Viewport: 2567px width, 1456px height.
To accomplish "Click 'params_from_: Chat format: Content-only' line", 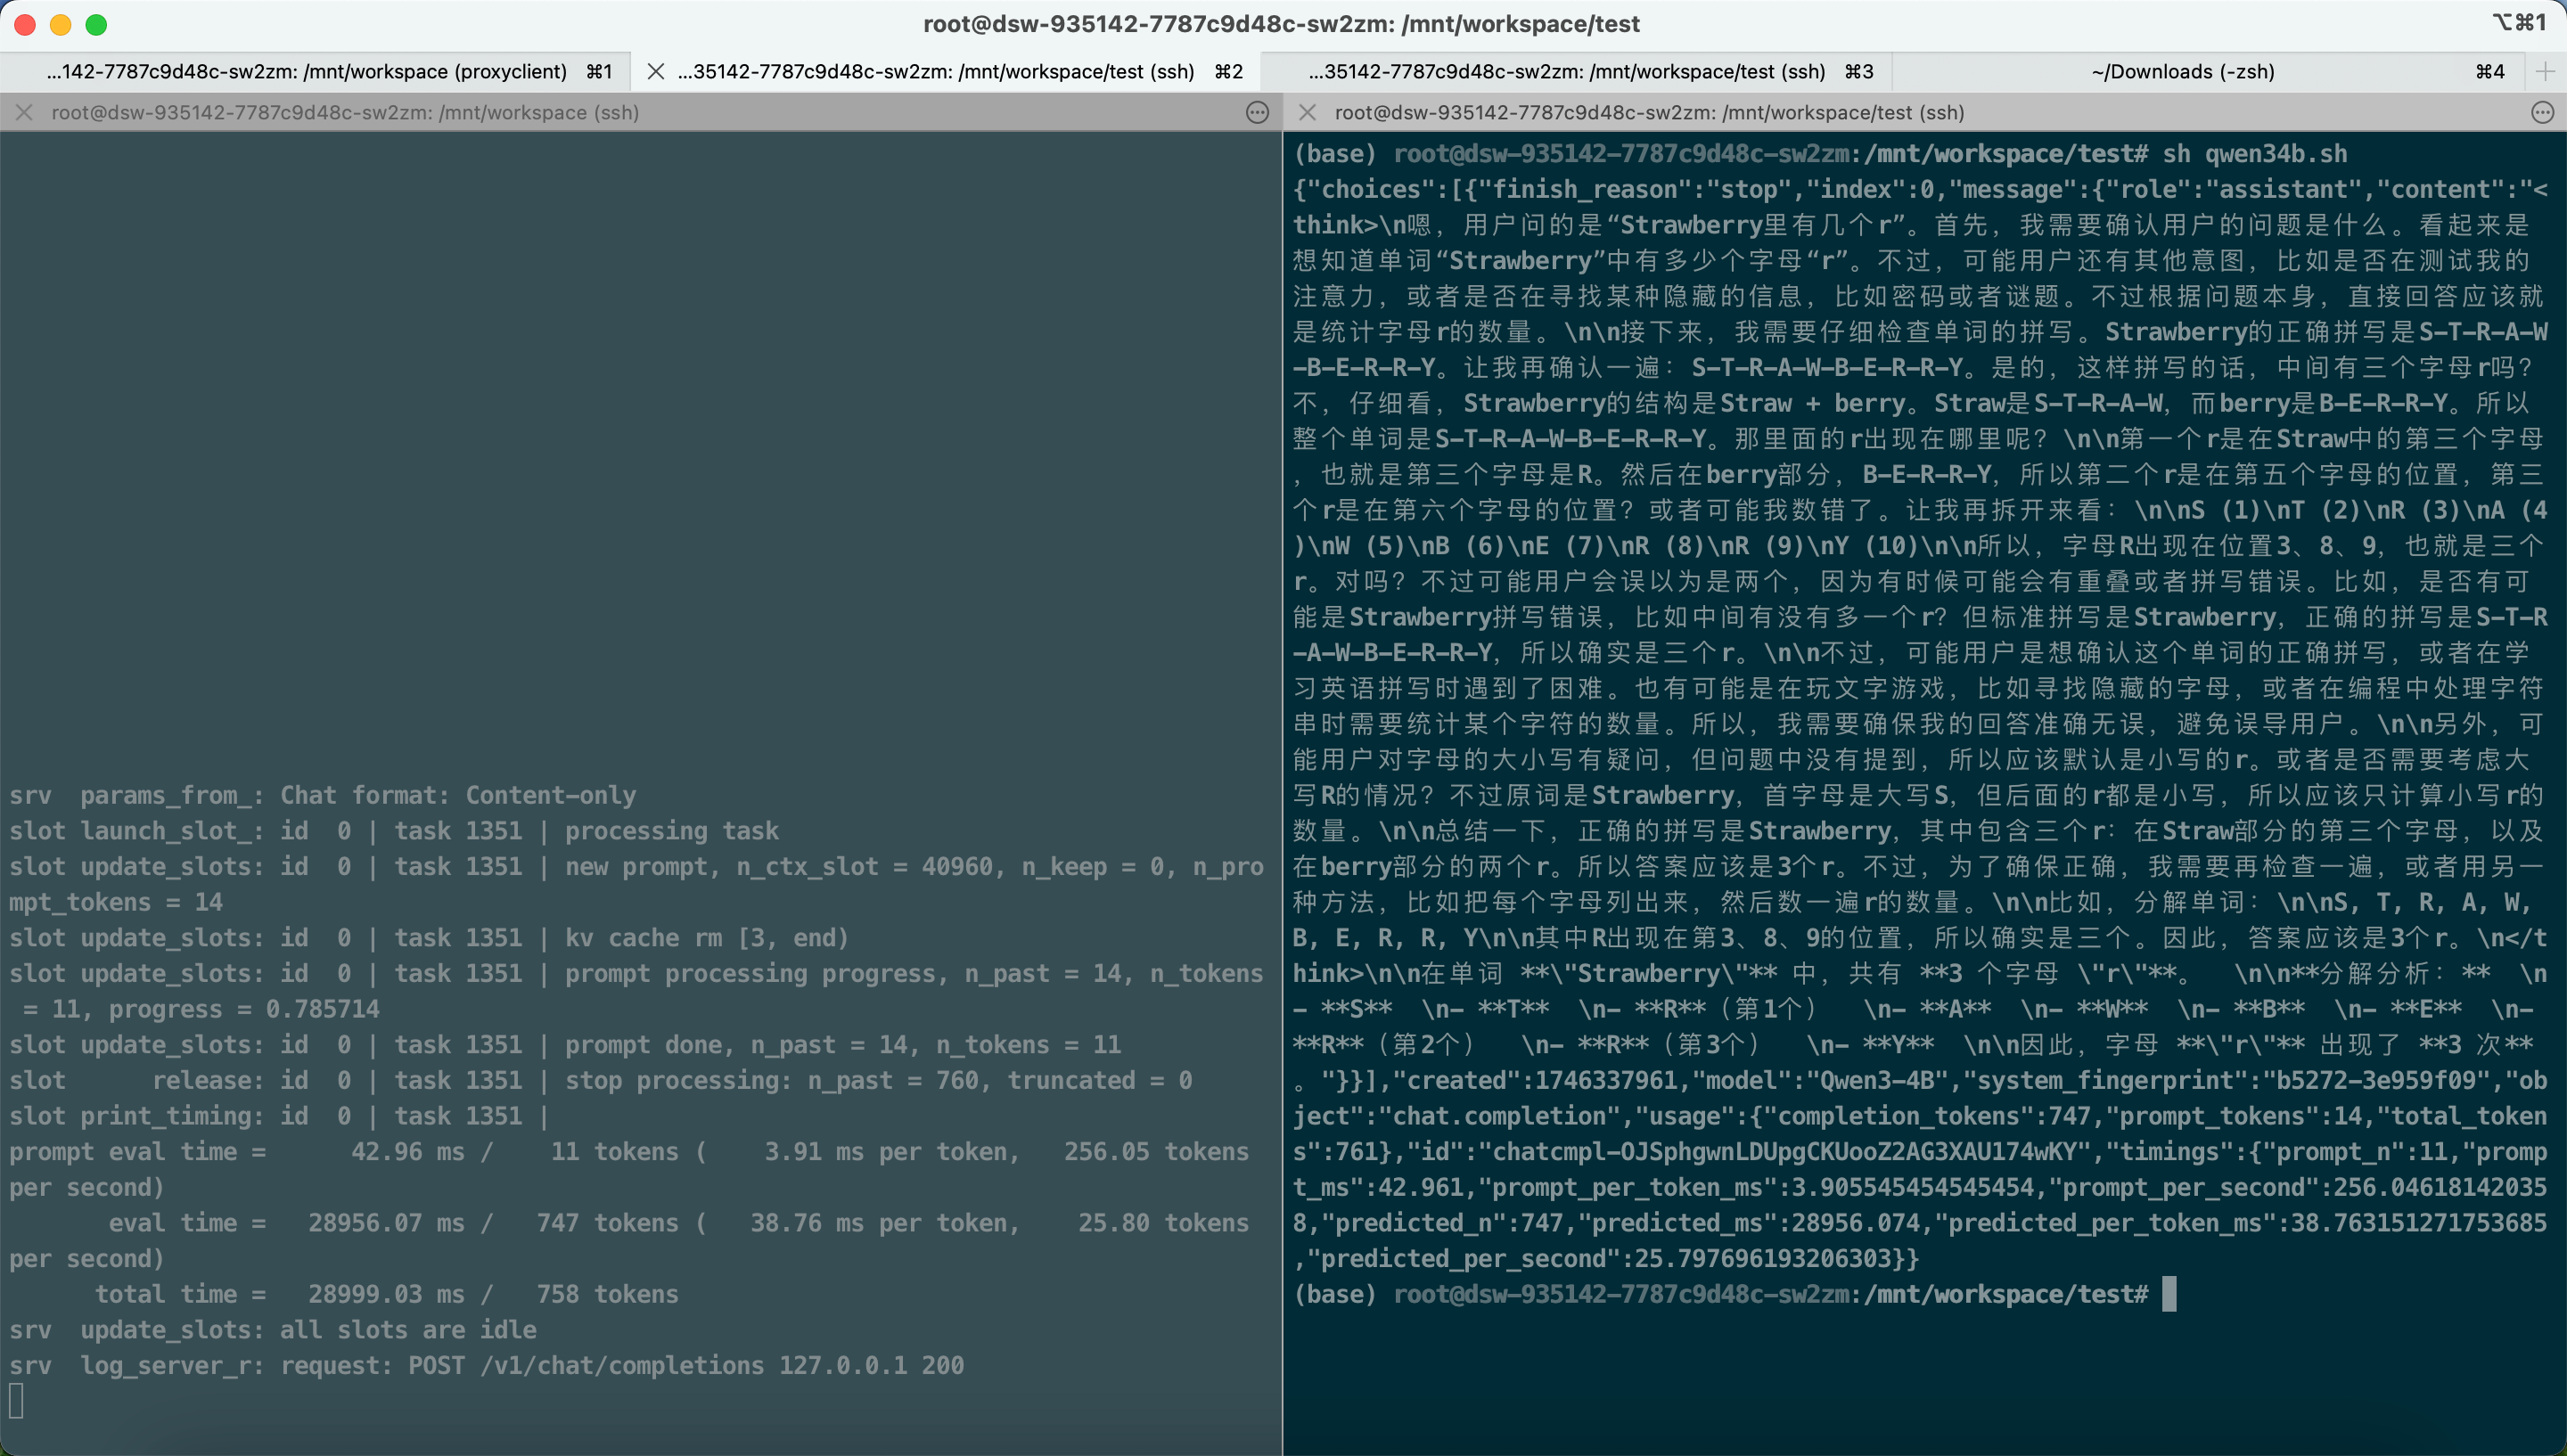I will (x=323, y=795).
